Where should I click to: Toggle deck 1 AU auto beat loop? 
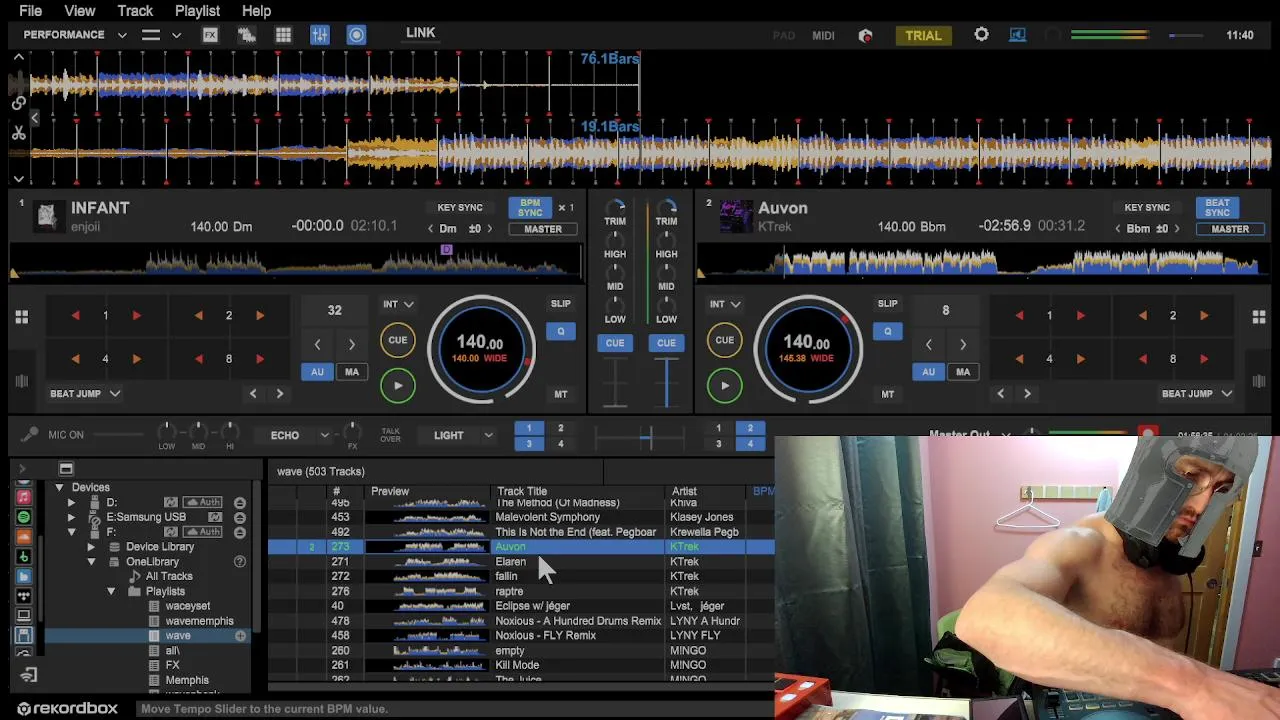pos(317,372)
